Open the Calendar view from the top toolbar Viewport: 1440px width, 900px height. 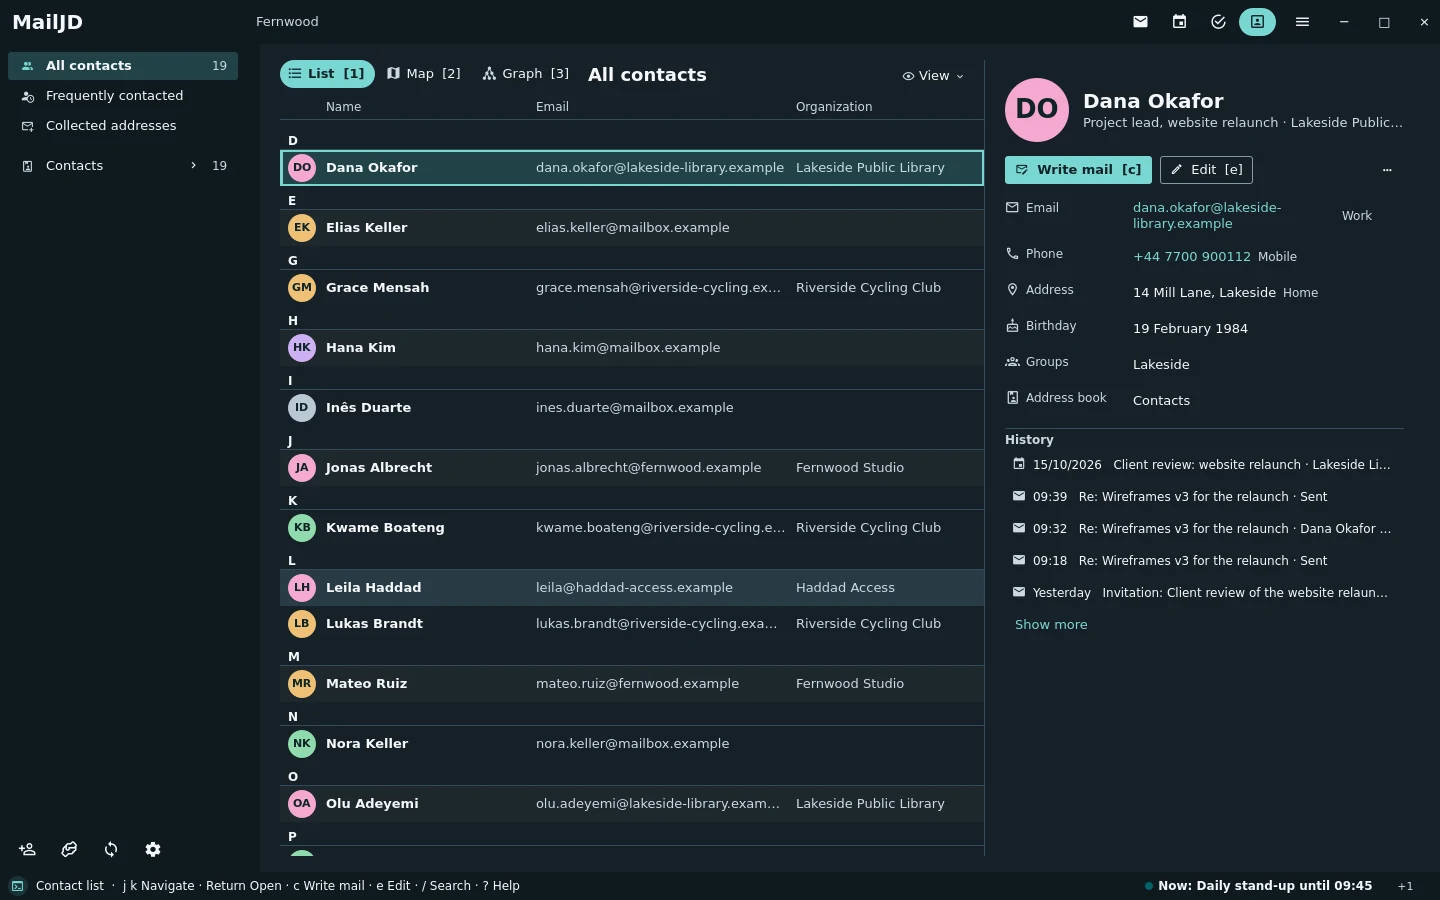tap(1179, 21)
